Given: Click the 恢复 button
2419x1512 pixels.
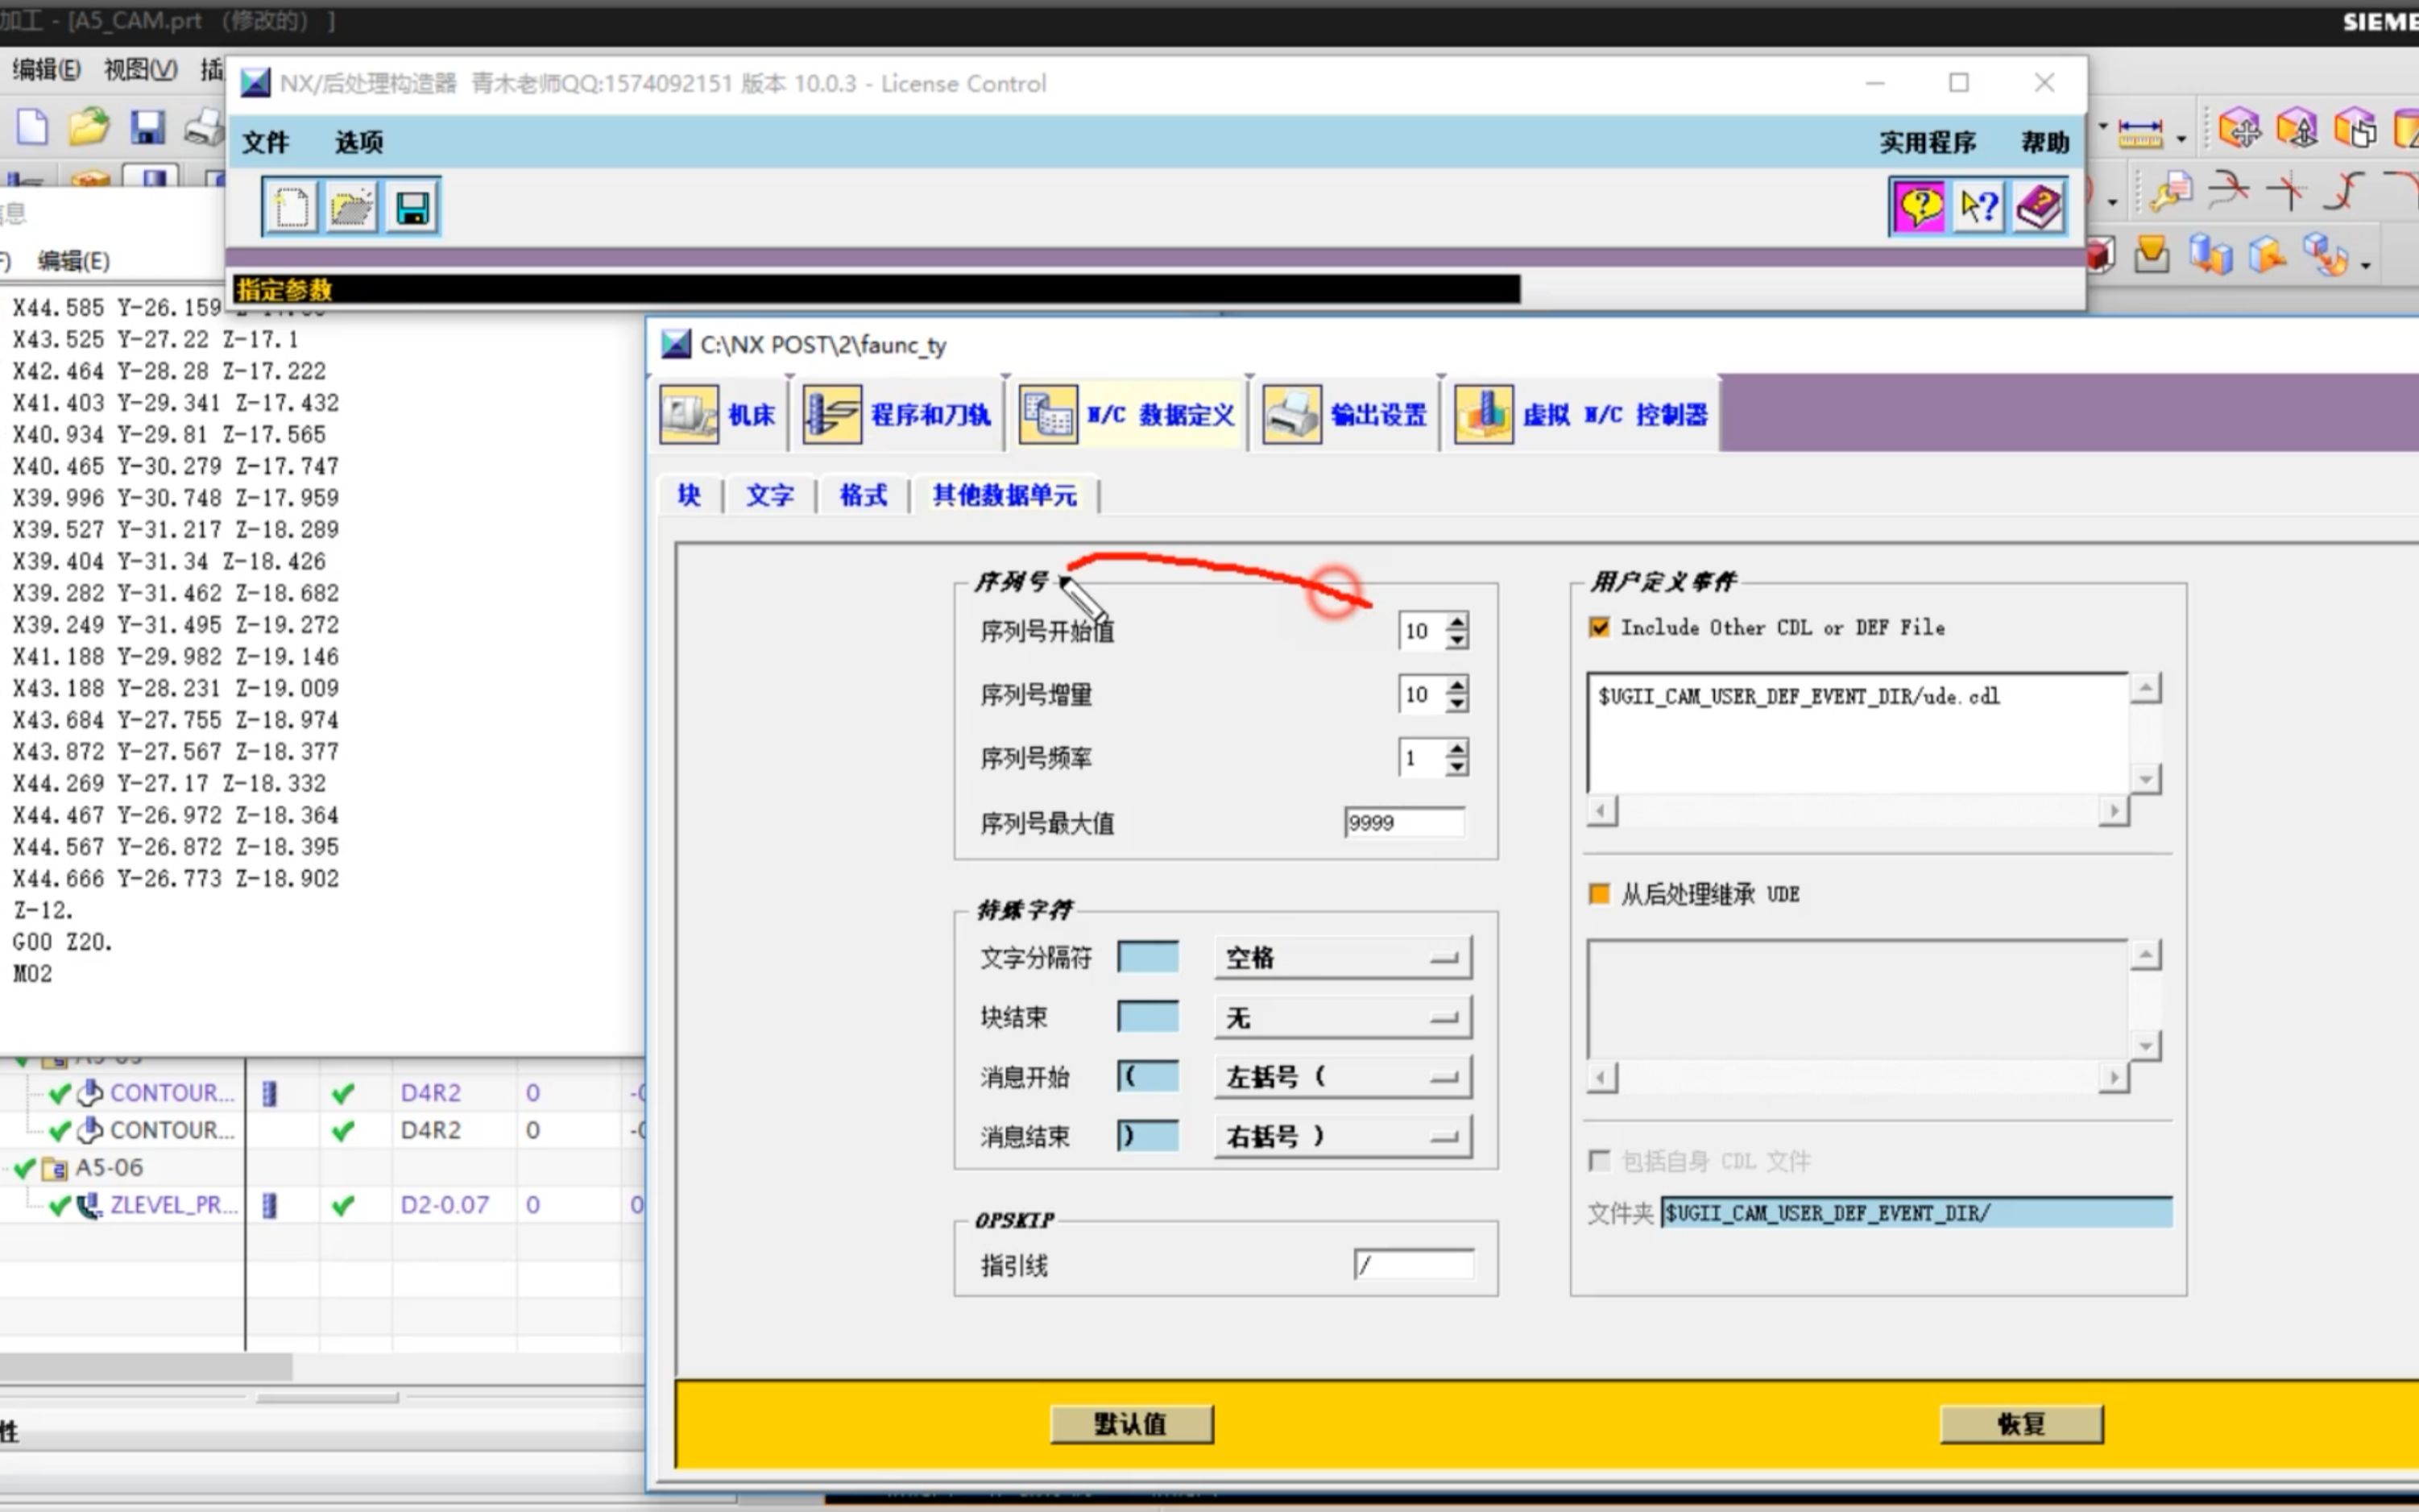Looking at the screenshot, I should click(x=2021, y=1424).
